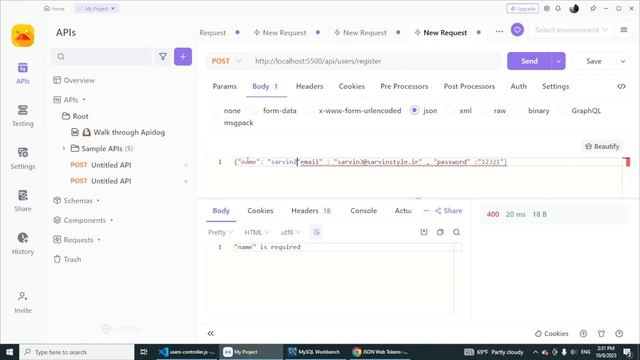The height and width of the screenshot is (360, 640).
Task: Expand the Sample APIs folder
Action: (64, 149)
